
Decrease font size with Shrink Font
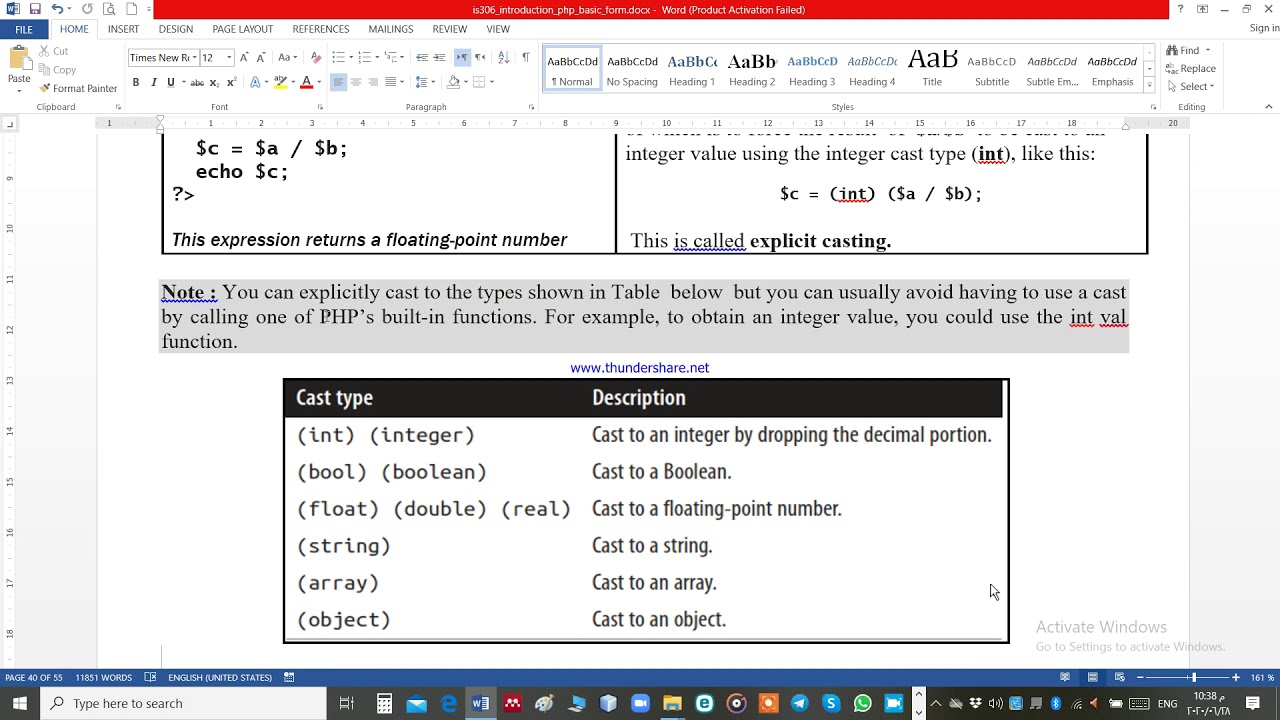pos(261,57)
